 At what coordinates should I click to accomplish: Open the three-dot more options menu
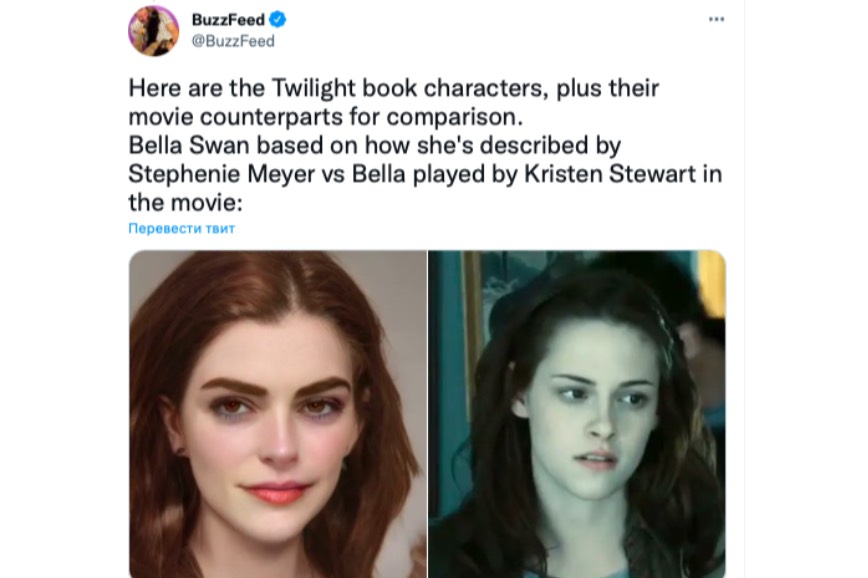pos(716,19)
